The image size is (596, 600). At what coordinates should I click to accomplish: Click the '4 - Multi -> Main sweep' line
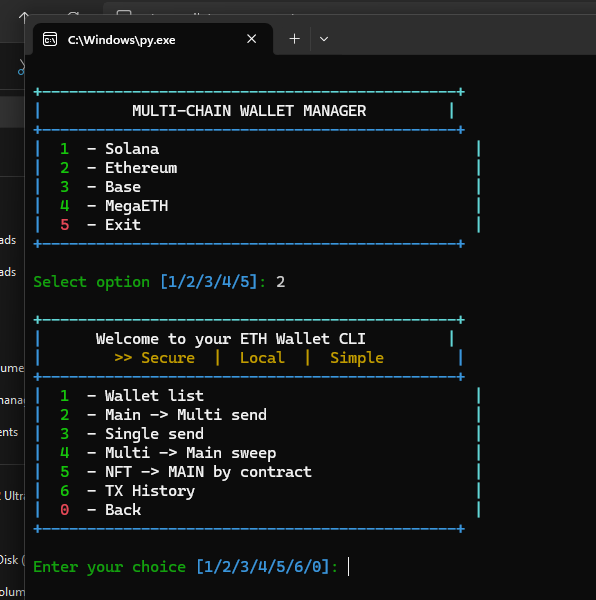168,453
